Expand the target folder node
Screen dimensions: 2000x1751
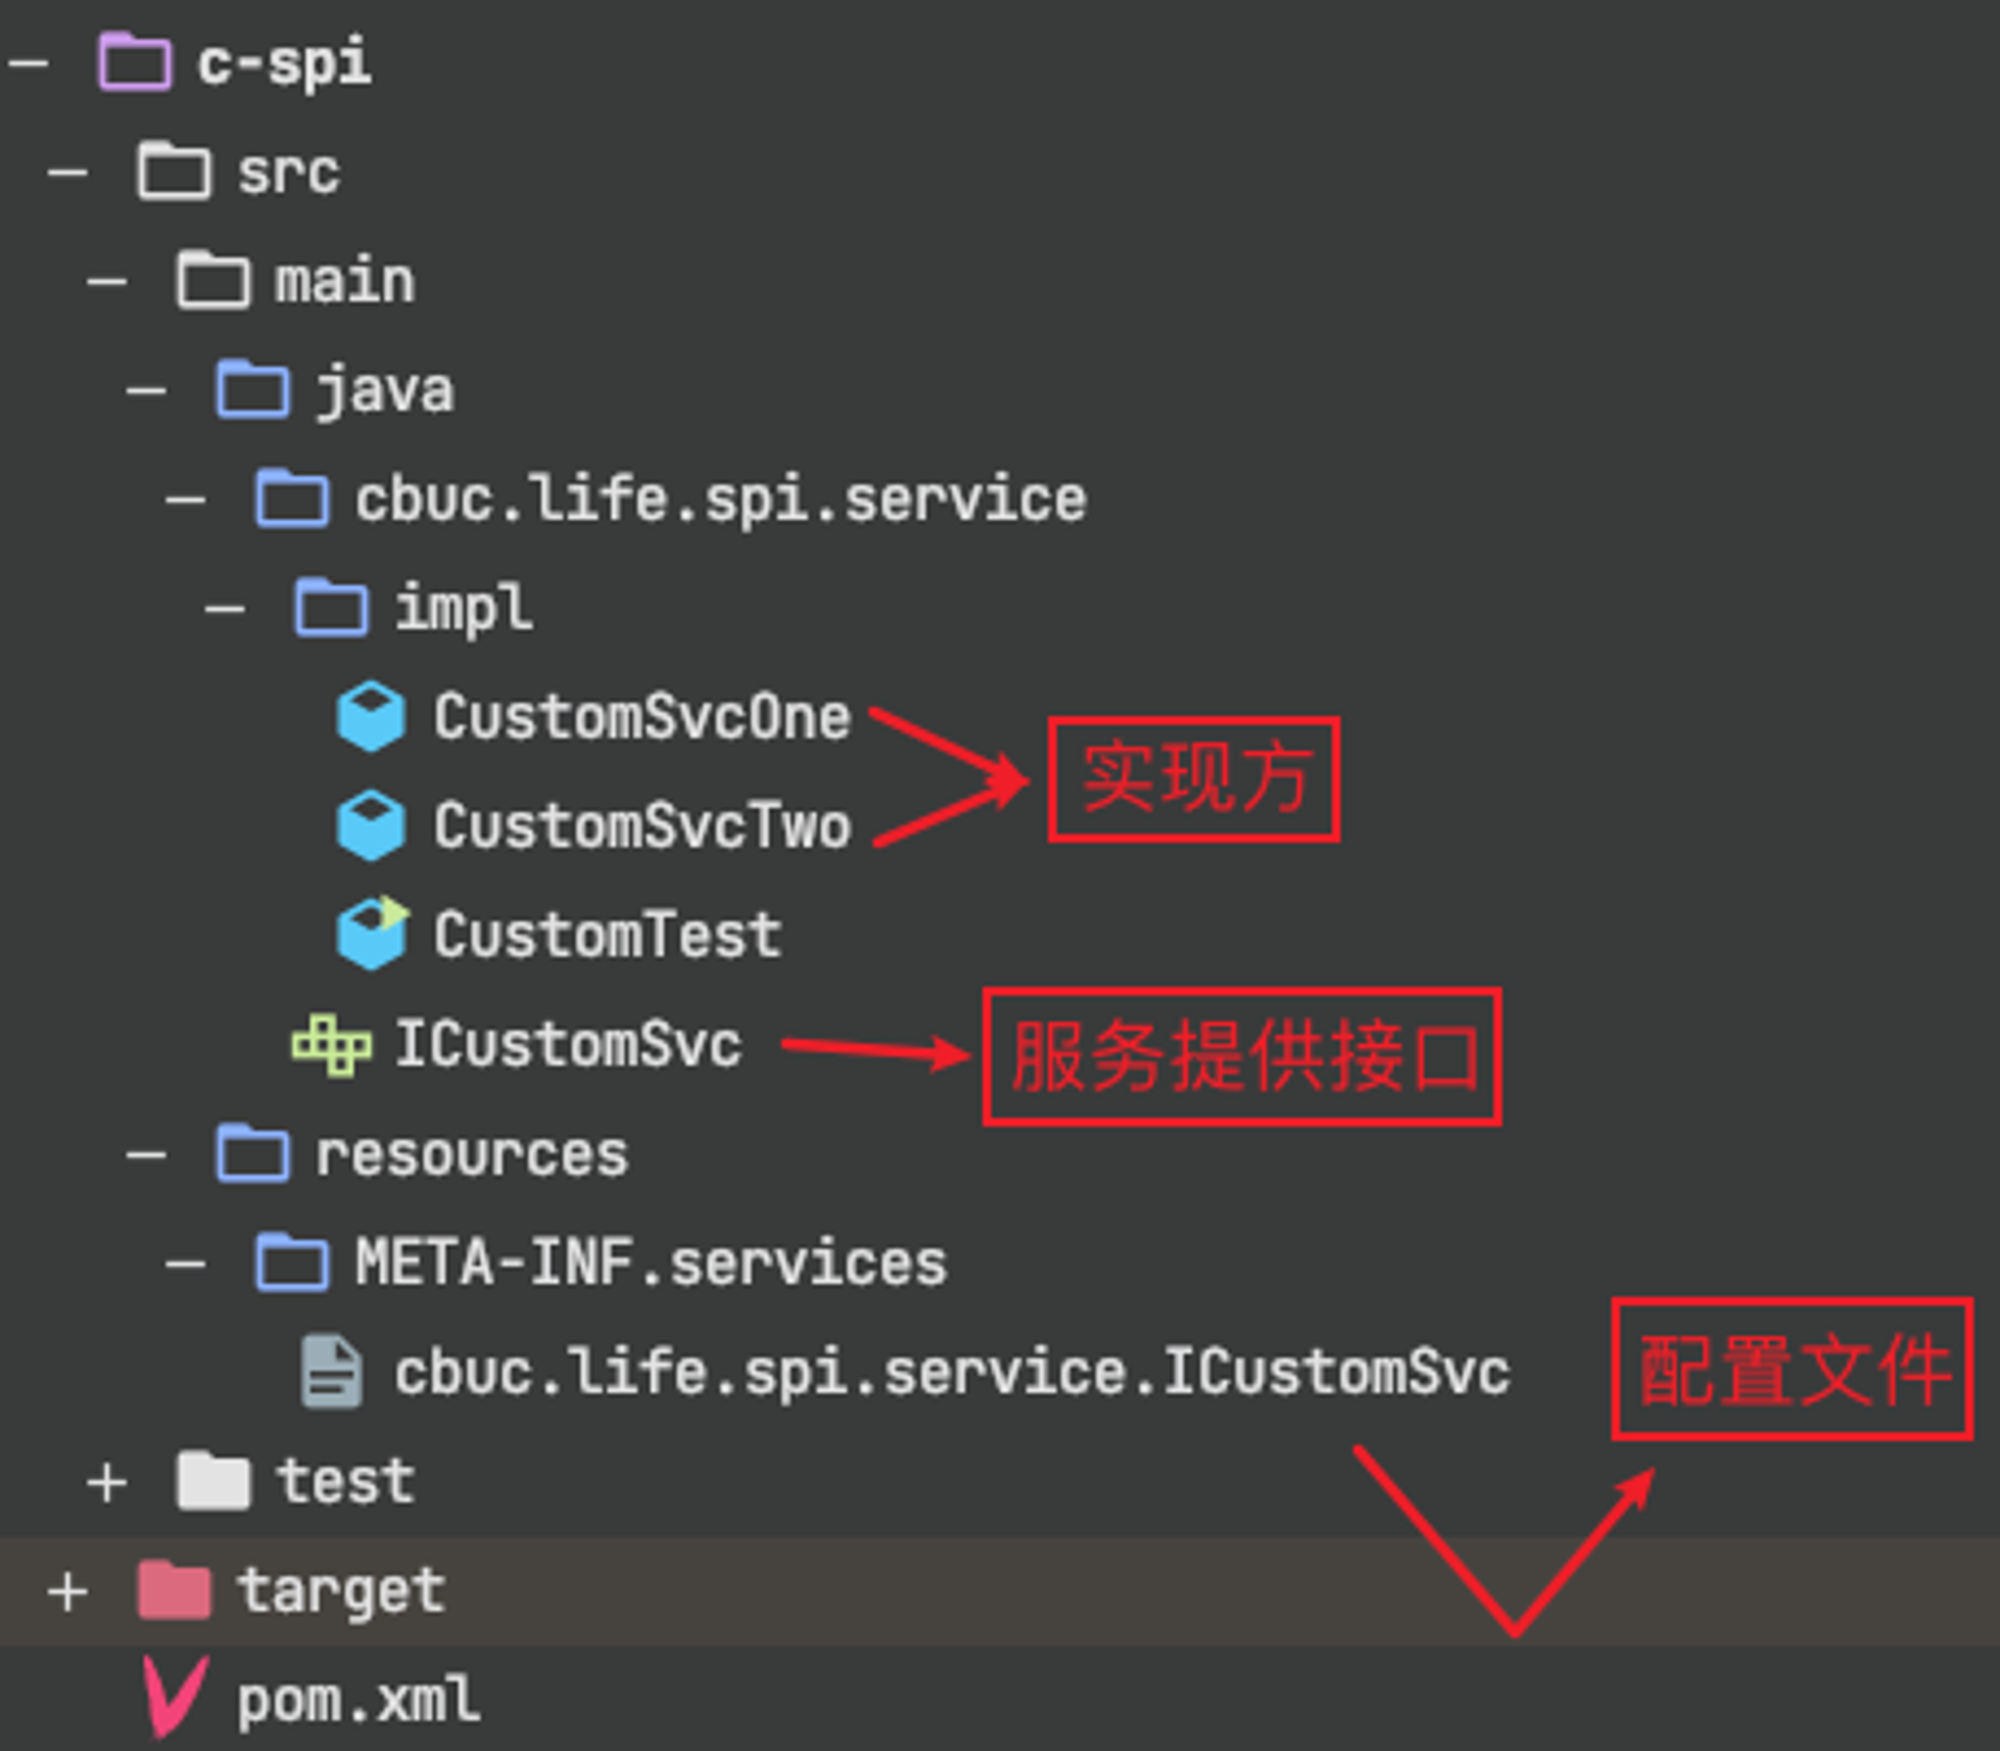point(68,1592)
